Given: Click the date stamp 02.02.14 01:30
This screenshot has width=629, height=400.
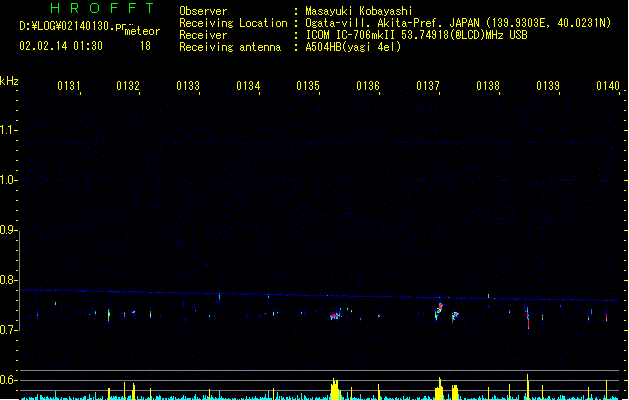Looking at the screenshot, I should click(61, 46).
